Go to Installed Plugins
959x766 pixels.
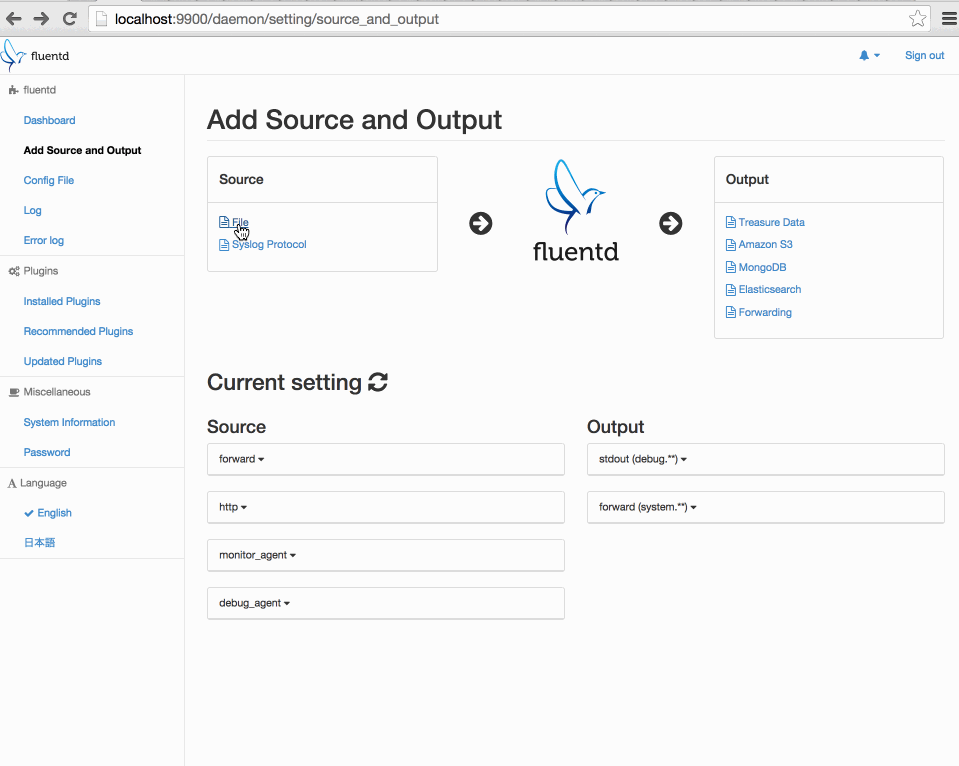coord(62,301)
